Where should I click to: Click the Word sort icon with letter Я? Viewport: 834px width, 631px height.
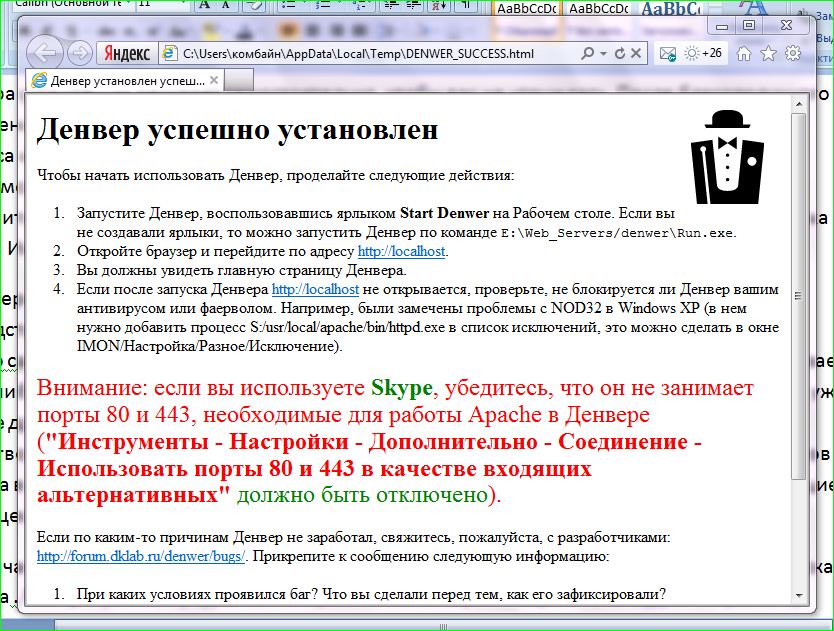click(439, 5)
